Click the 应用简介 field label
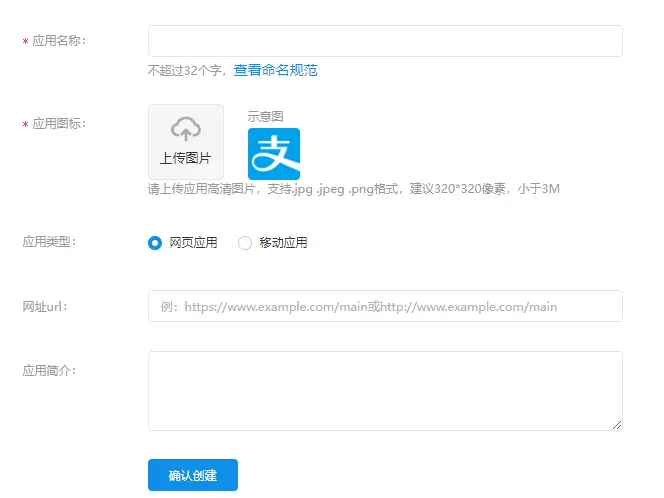 click(49, 371)
